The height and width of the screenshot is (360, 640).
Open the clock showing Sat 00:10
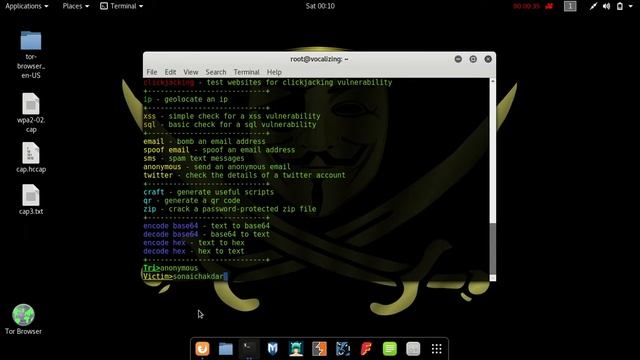click(x=320, y=6)
